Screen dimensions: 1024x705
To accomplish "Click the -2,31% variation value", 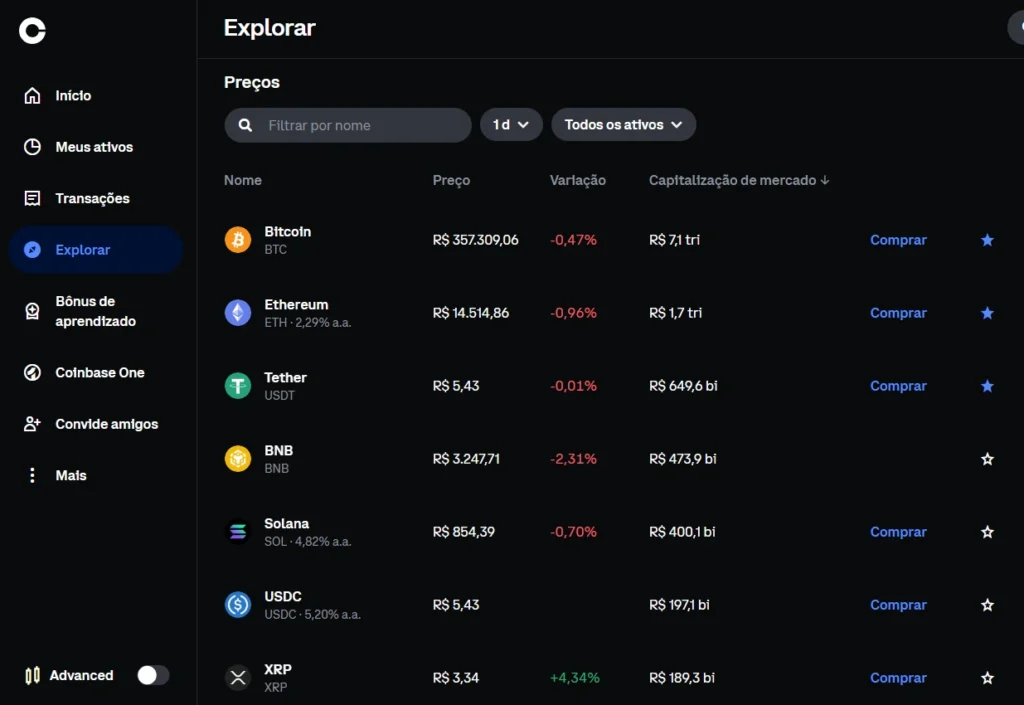I will click(573, 459).
